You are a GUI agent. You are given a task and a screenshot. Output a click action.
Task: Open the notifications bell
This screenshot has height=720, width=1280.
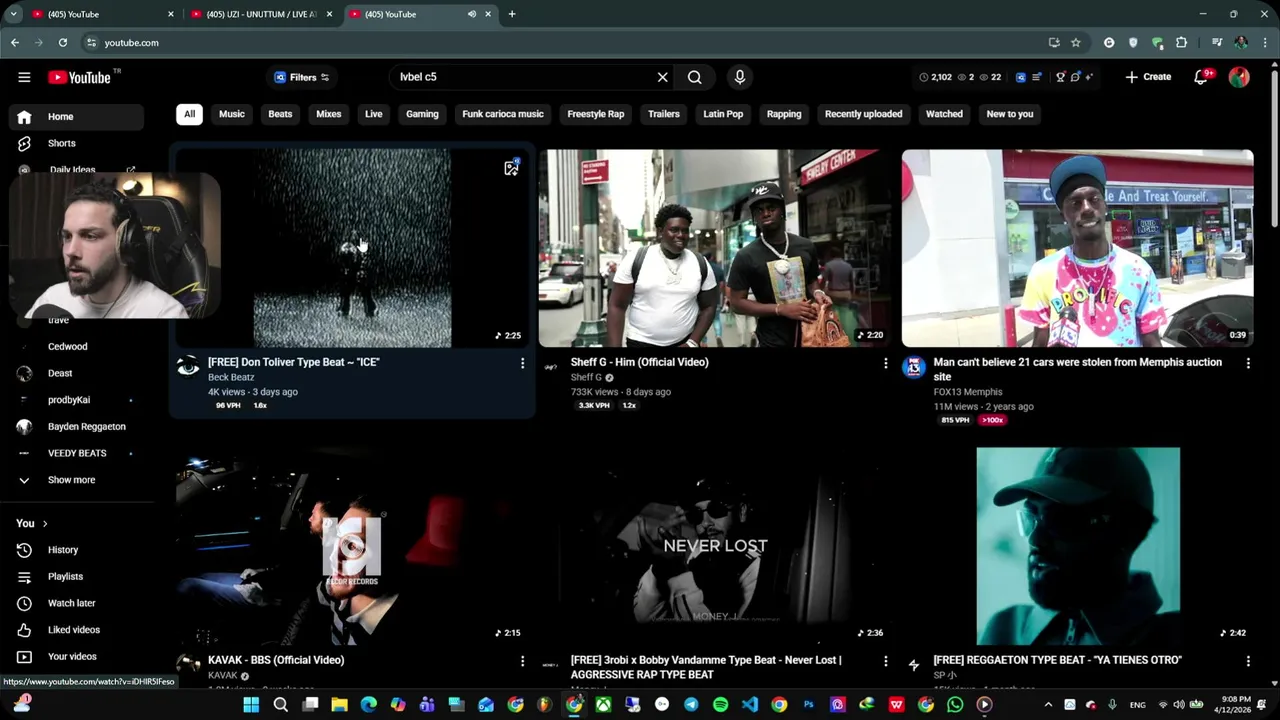pyautogui.click(x=1201, y=77)
